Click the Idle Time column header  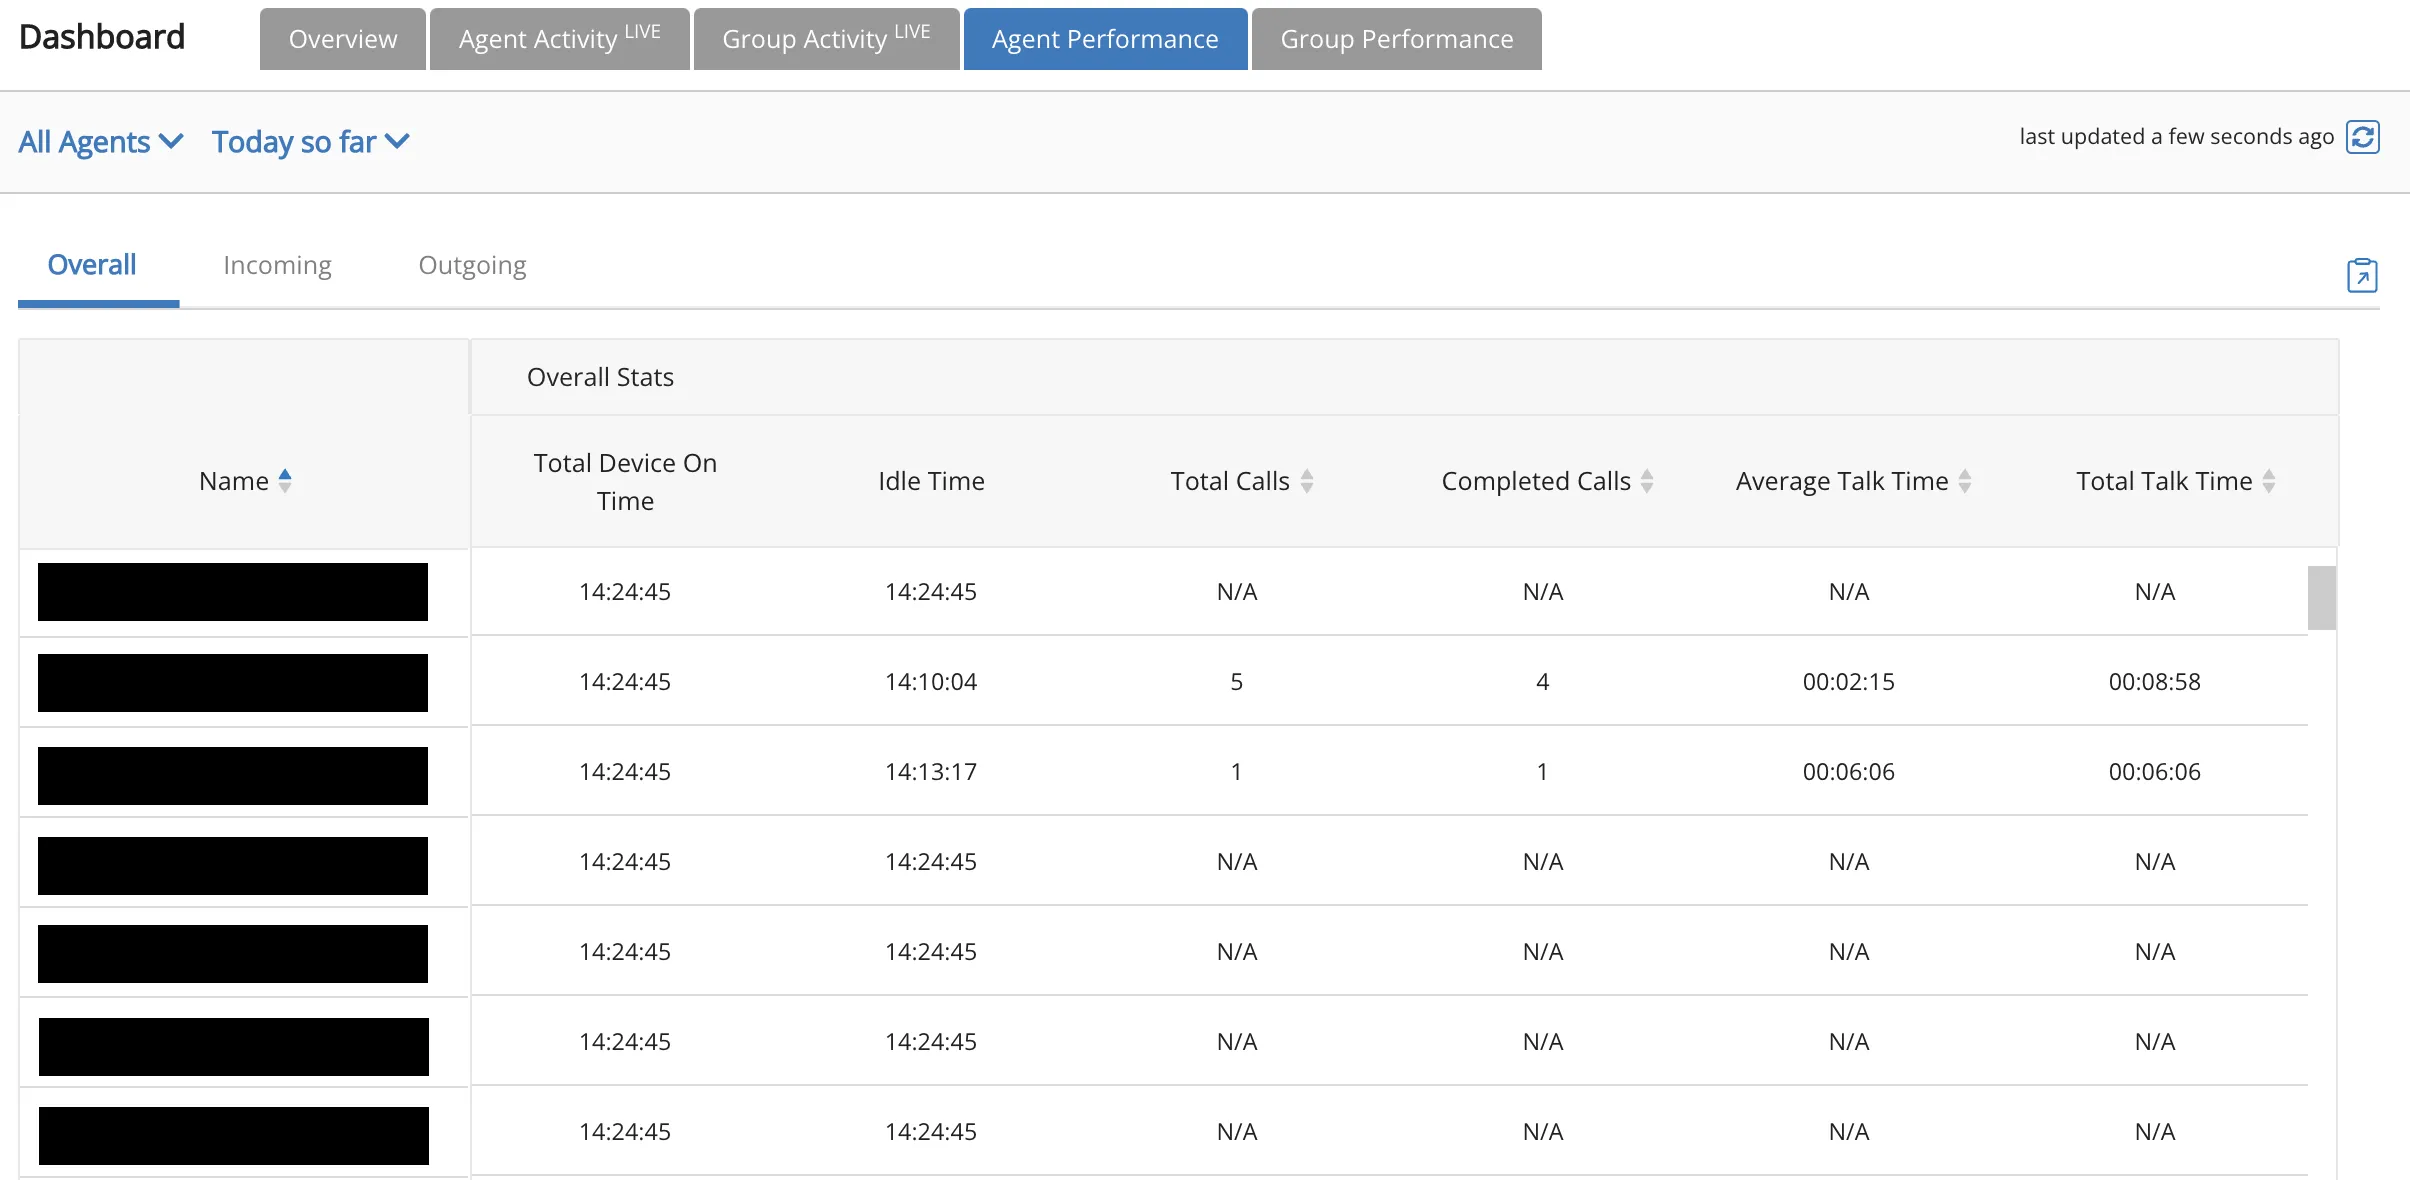tap(931, 481)
